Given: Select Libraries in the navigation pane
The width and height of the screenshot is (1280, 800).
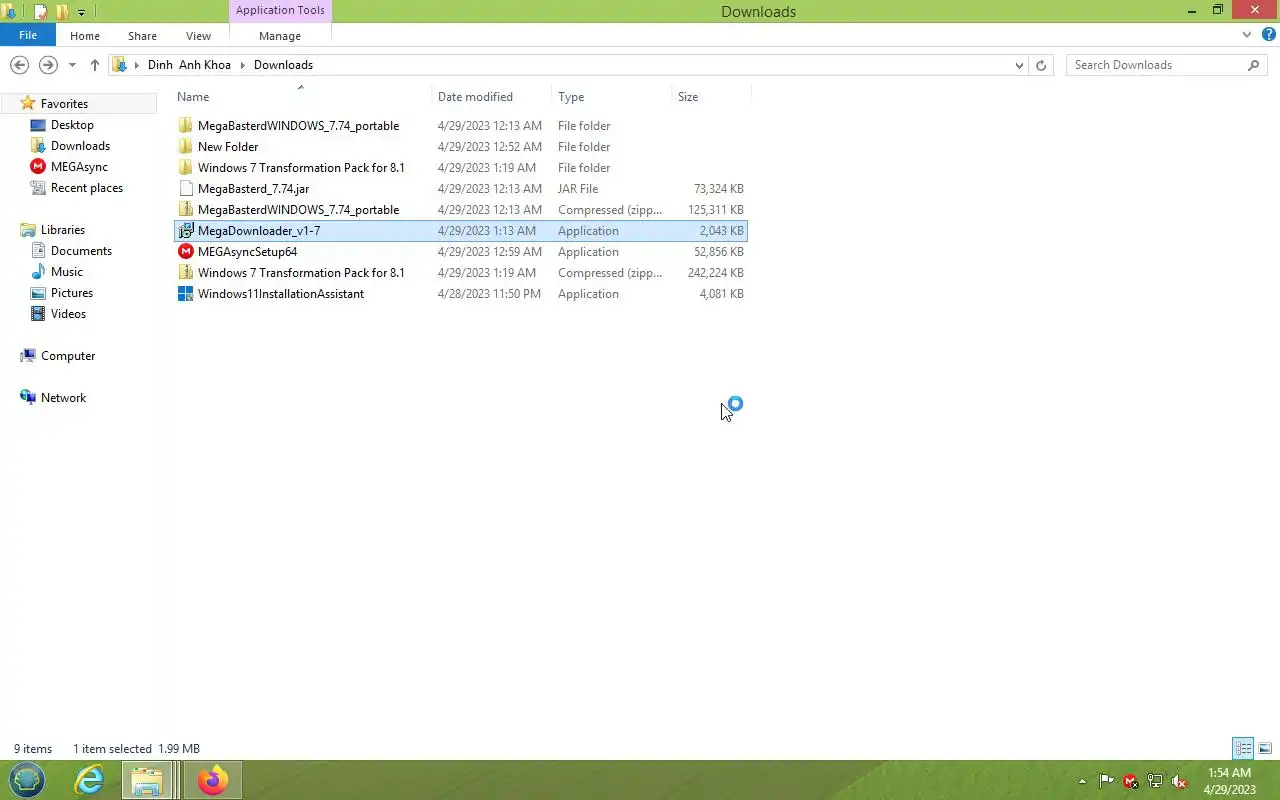Looking at the screenshot, I should click(x=63, y=230).
